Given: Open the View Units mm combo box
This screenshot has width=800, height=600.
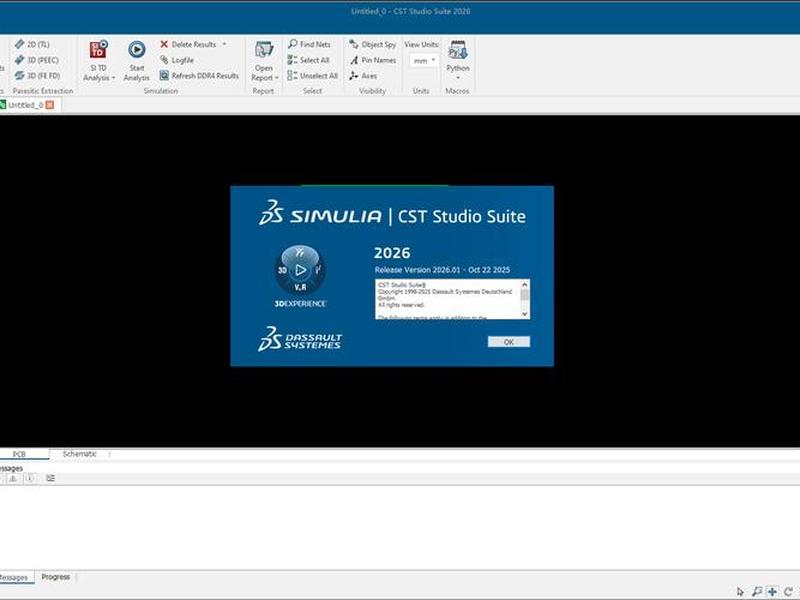Looking at the screenshot, I should [423, 61].
